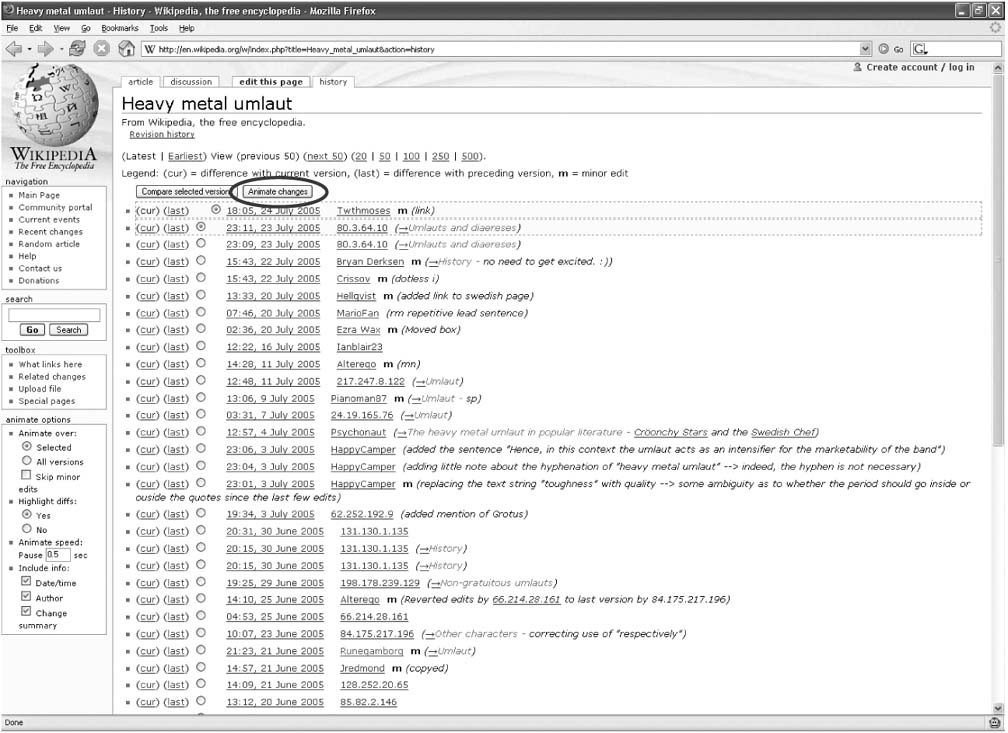Expand the Back button history dropdown arrow
1008x733 pixels.
tap(30, 48)
